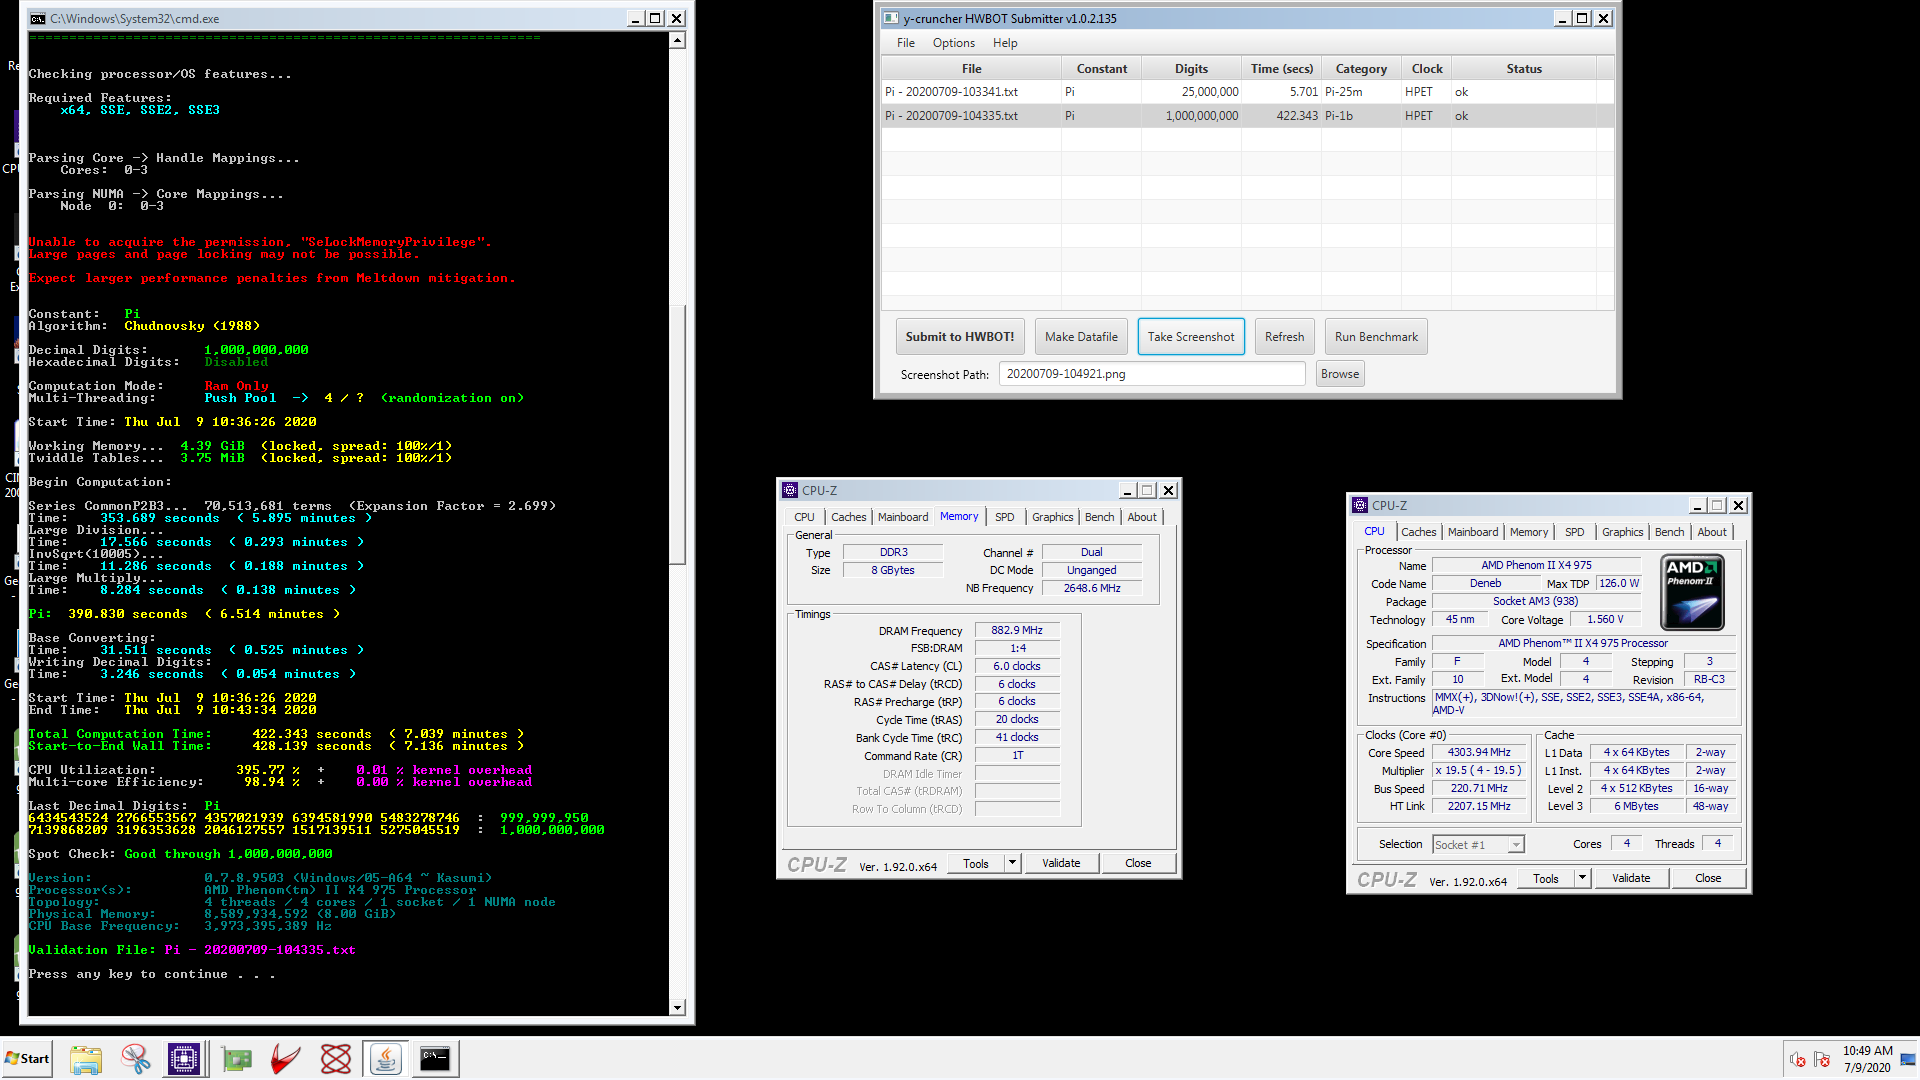The image size is (1920, 1080).
Task: Switch to the Java HWBOT Submitter taskbar icon
Action: point(386,1058)
